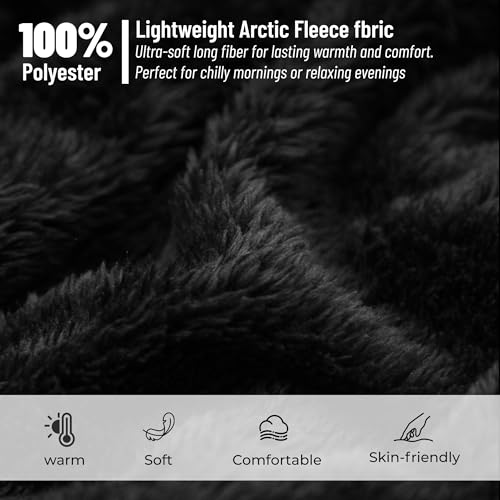The height and width of the screenshot is (500, 500).
Task: Click the white vertical divider bar
Action: [125, 52]
